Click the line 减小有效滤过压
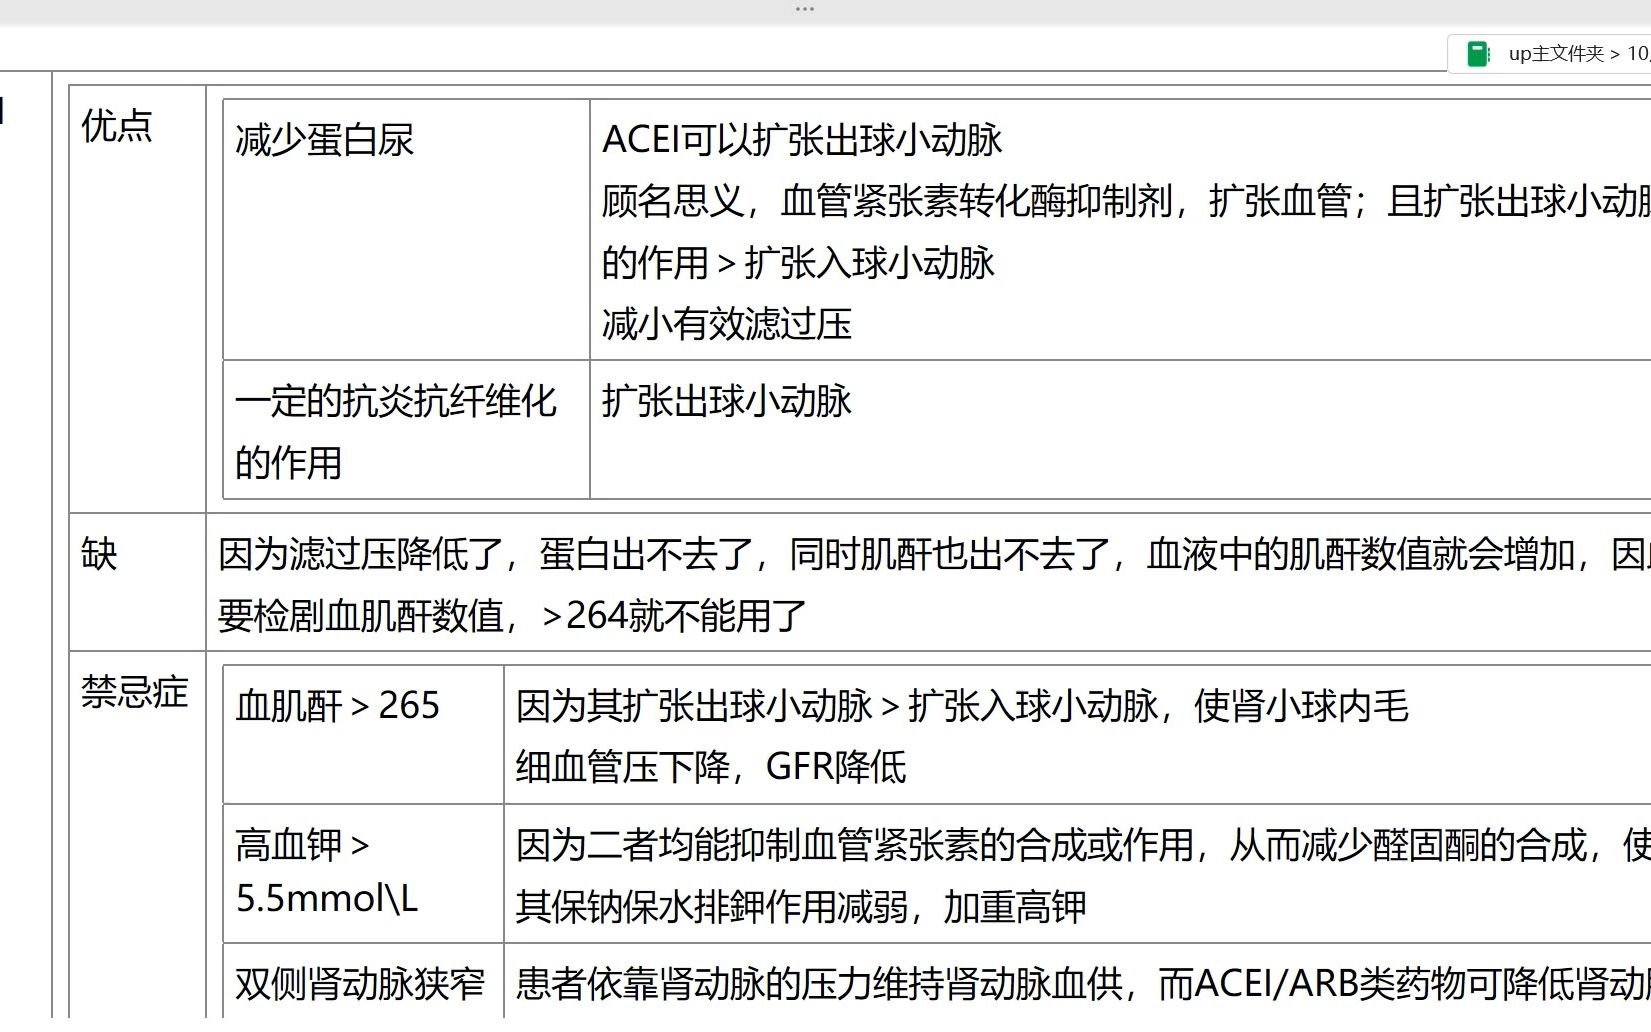The width and height of the screenshot is (1651, 1032). (x=727, y=324)
